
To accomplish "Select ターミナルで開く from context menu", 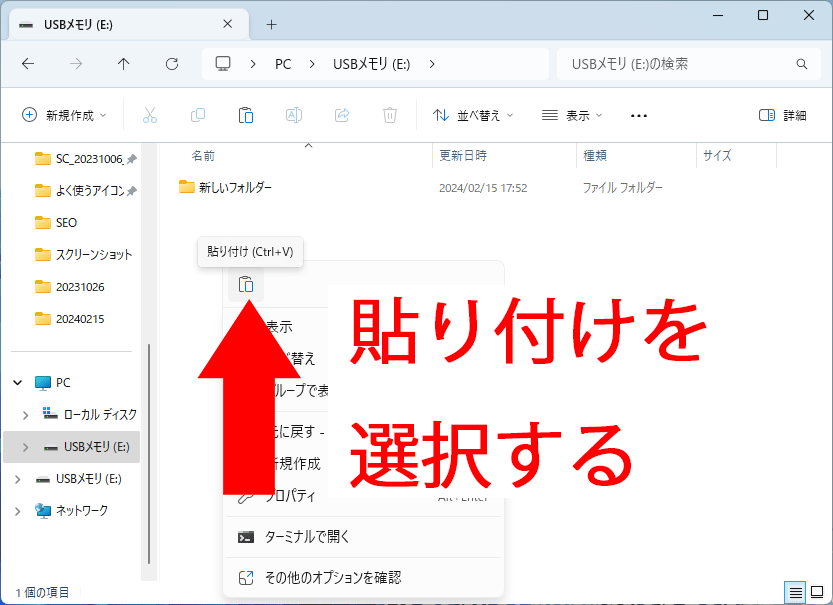I will (307, 537).
